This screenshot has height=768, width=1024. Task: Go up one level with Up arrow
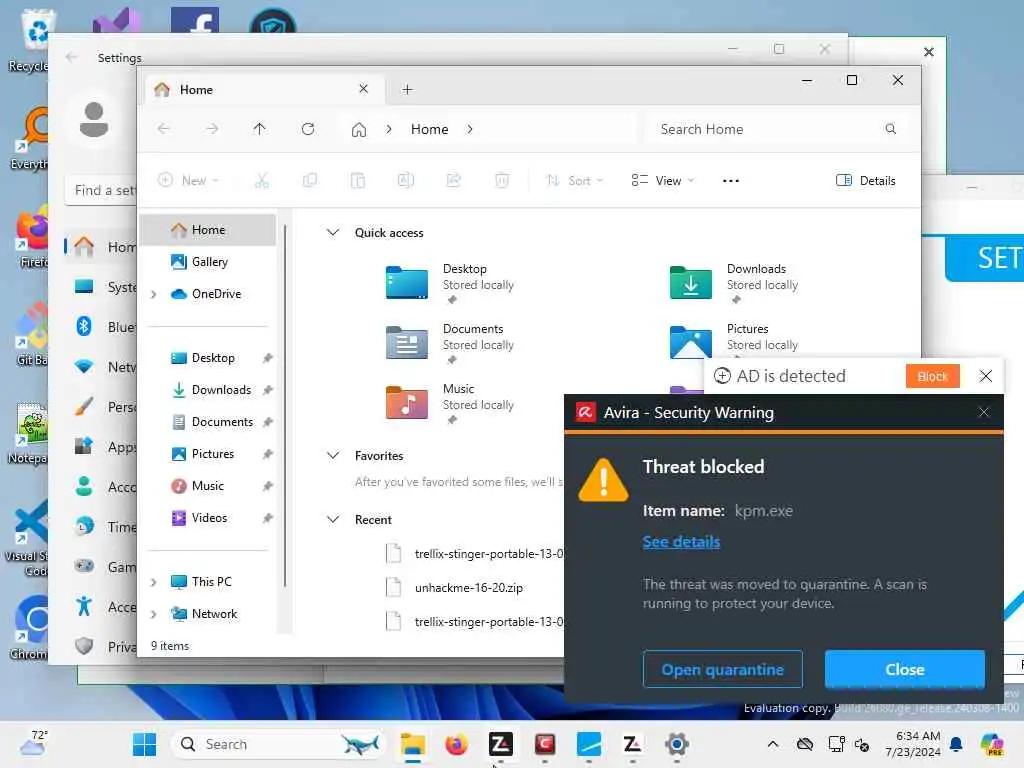coord(259,129)
